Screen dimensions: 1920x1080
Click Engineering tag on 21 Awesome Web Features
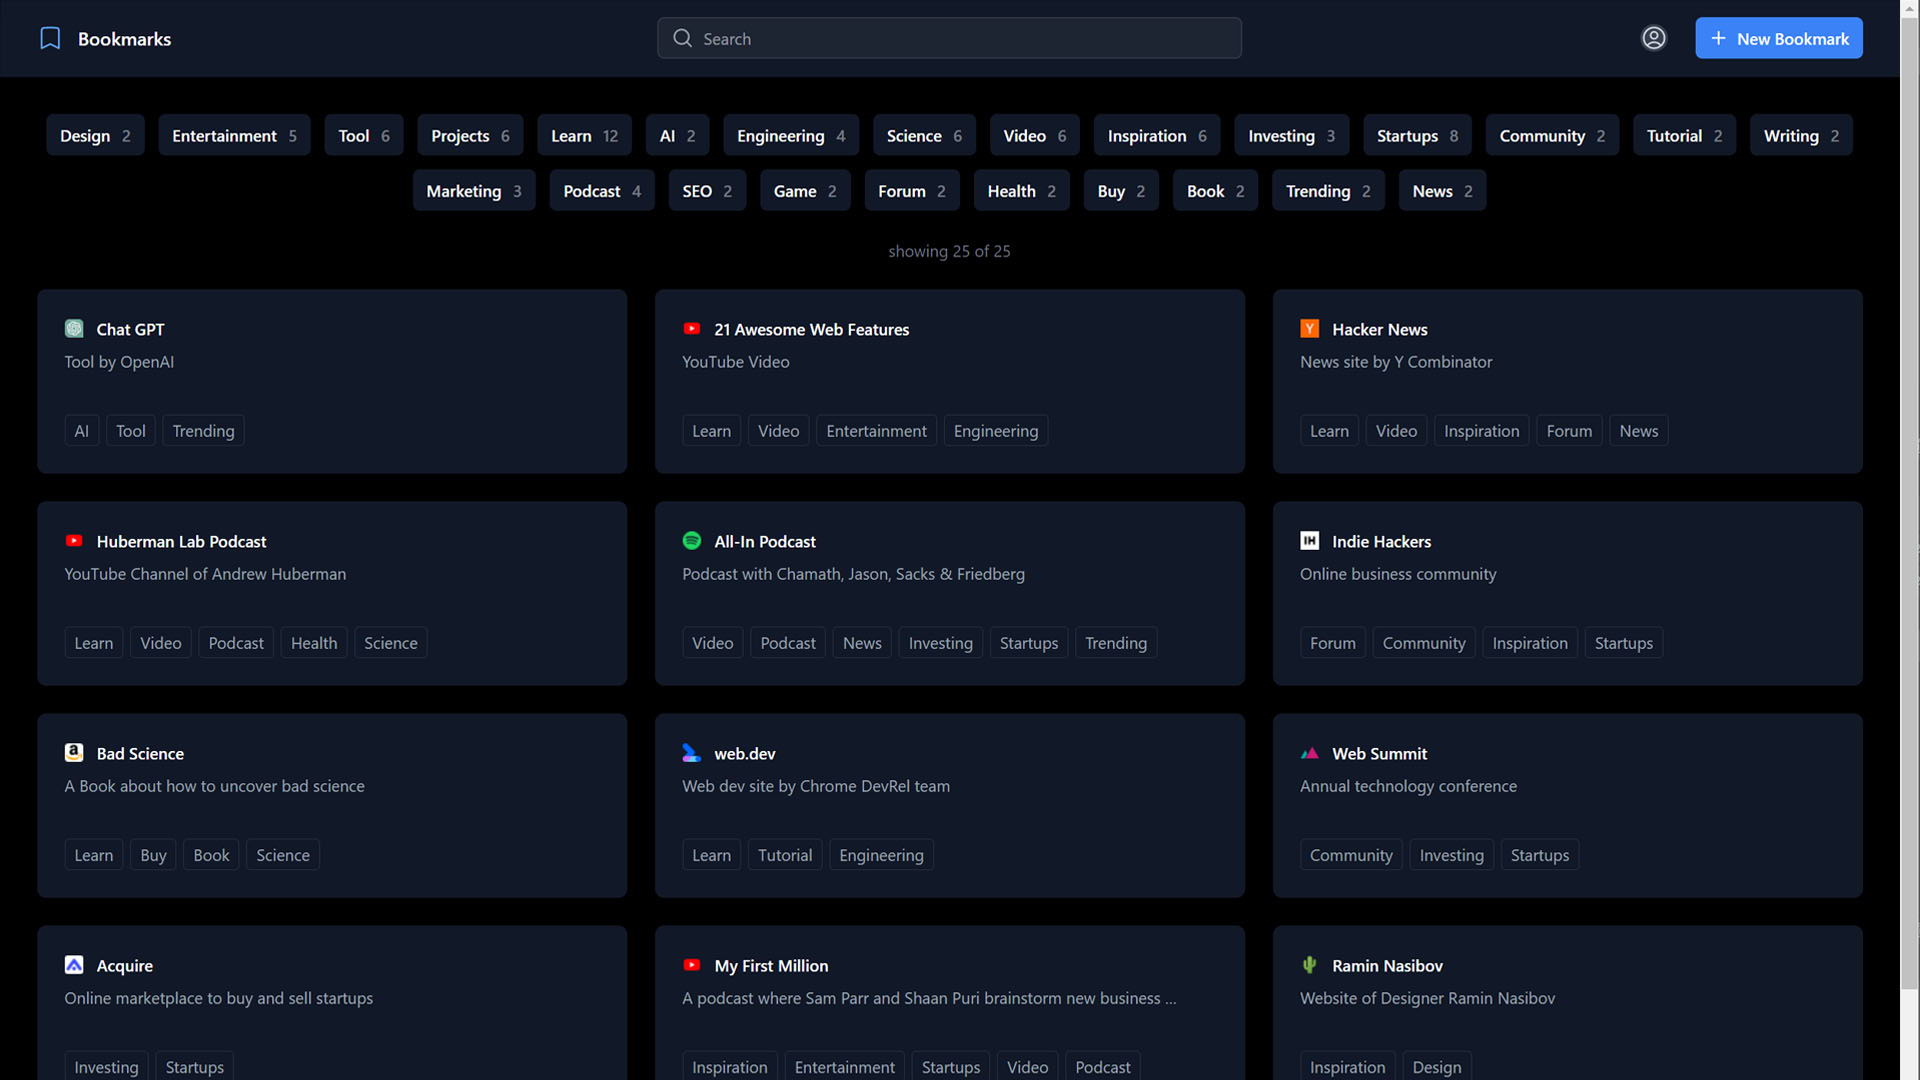[996, 431]
